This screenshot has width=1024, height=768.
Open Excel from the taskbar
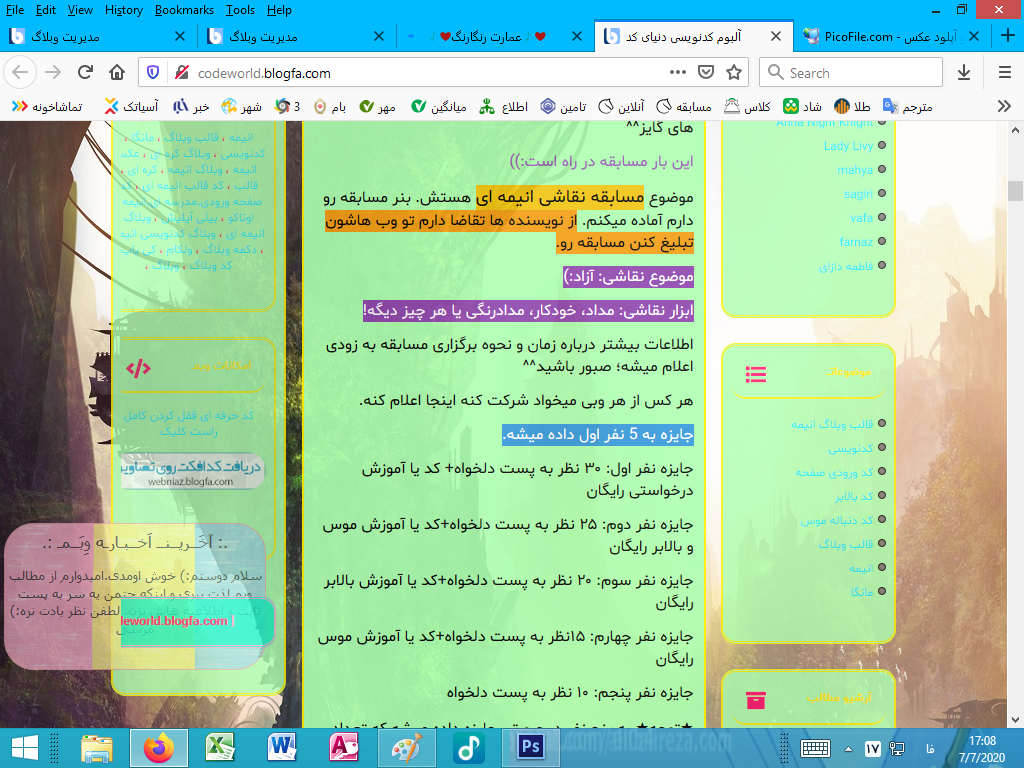tap(220, 747)
